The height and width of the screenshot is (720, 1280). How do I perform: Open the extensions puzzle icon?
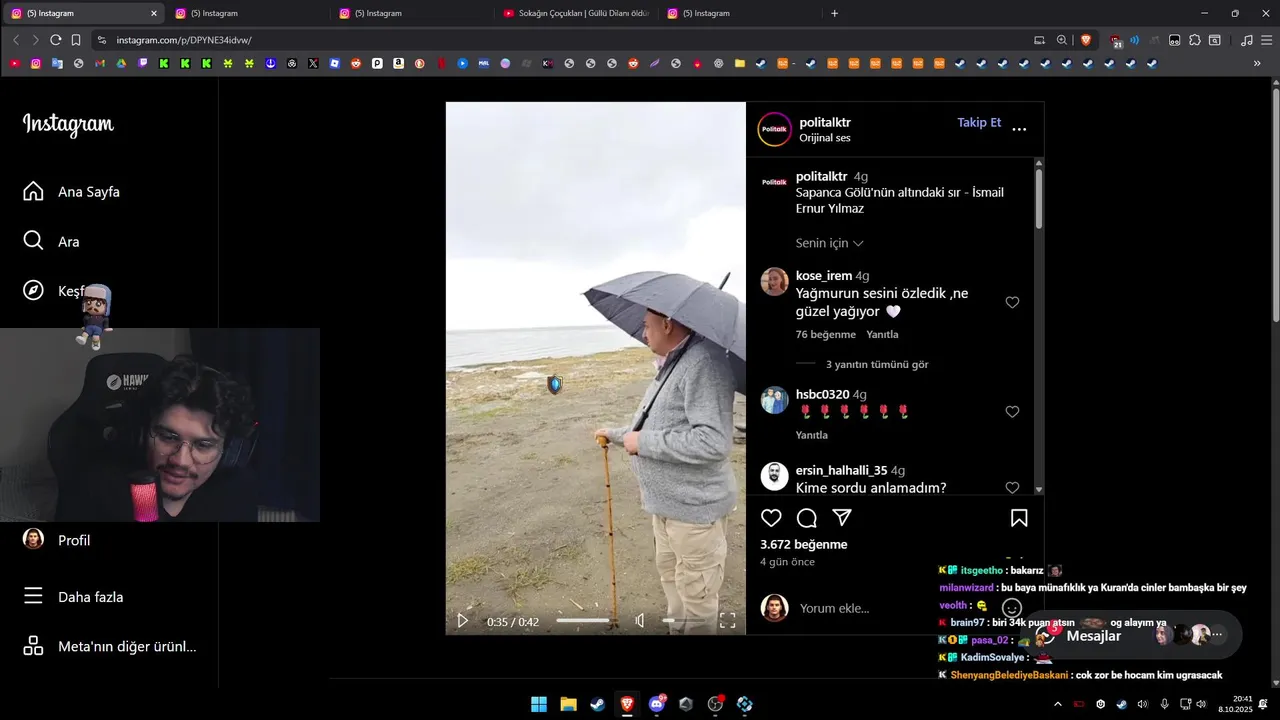1195,40
